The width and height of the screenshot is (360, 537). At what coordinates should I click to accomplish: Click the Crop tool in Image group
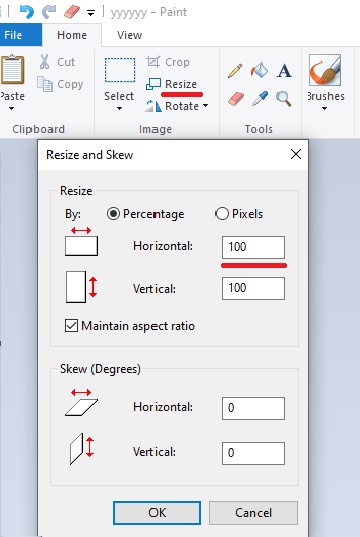tap(168, 62)
